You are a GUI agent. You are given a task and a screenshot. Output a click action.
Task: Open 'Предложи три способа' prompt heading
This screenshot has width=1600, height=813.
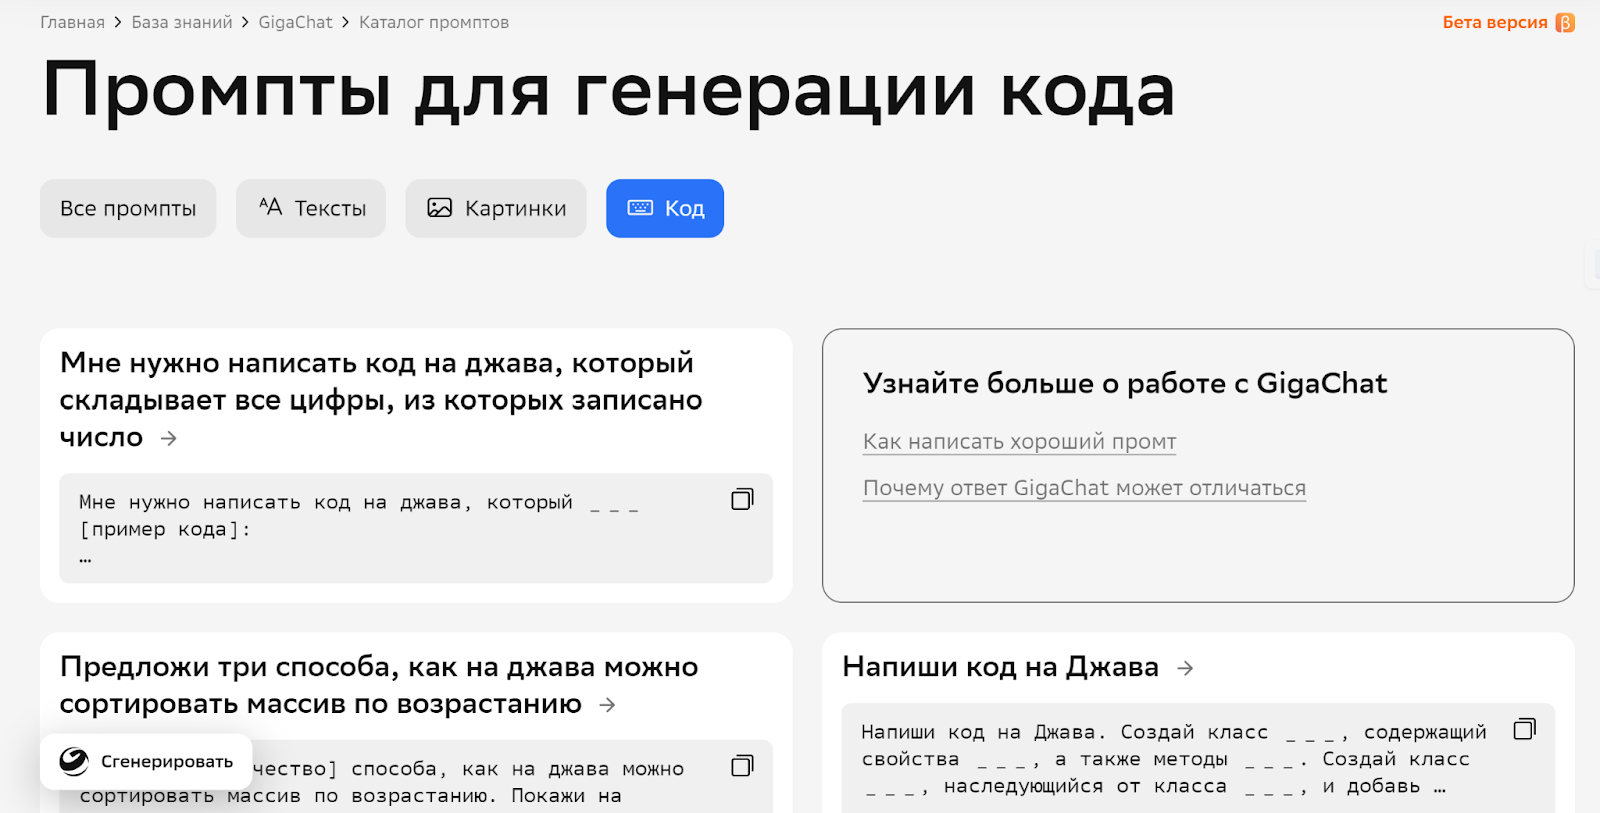click(x=379, y=685)
